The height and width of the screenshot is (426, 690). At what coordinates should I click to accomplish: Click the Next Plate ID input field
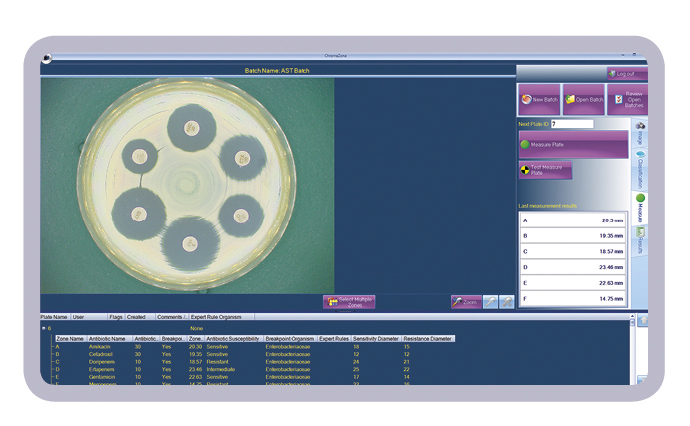tap(571, 124)
